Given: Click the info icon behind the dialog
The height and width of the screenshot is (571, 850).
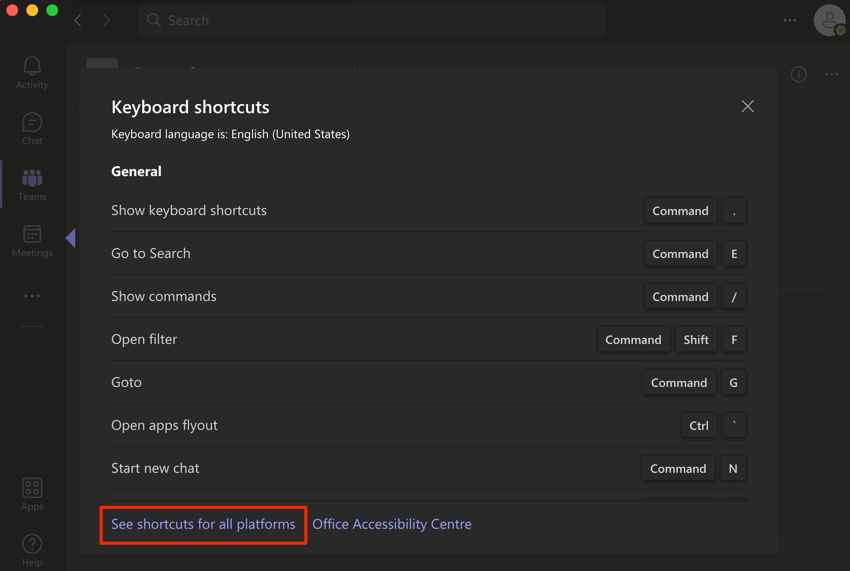Looking at the screenshot, I should point(799,74).
